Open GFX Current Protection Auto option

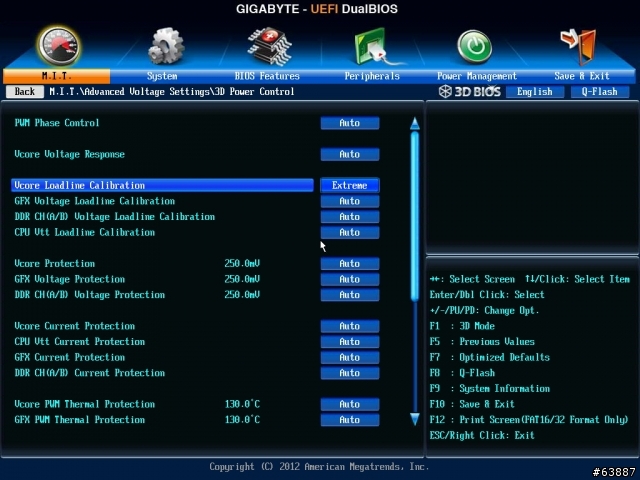click(350, 357)
